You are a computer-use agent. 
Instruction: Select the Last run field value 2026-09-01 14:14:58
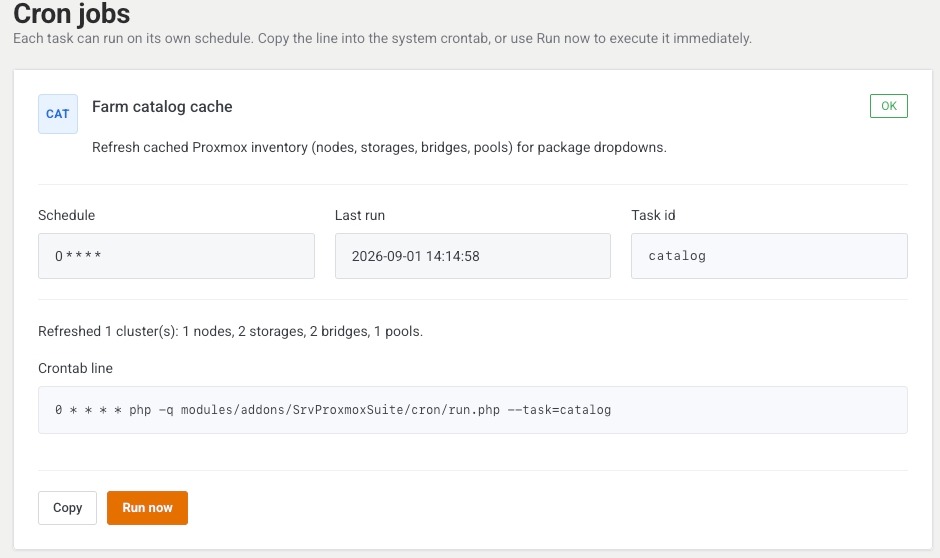pyautogui.click(x=472, y=256)
